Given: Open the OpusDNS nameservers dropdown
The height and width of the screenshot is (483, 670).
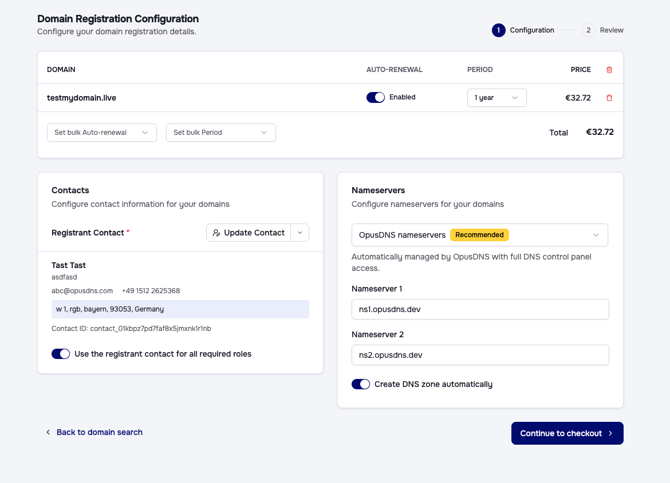Looking at the screenshot, I should point(479,235).
